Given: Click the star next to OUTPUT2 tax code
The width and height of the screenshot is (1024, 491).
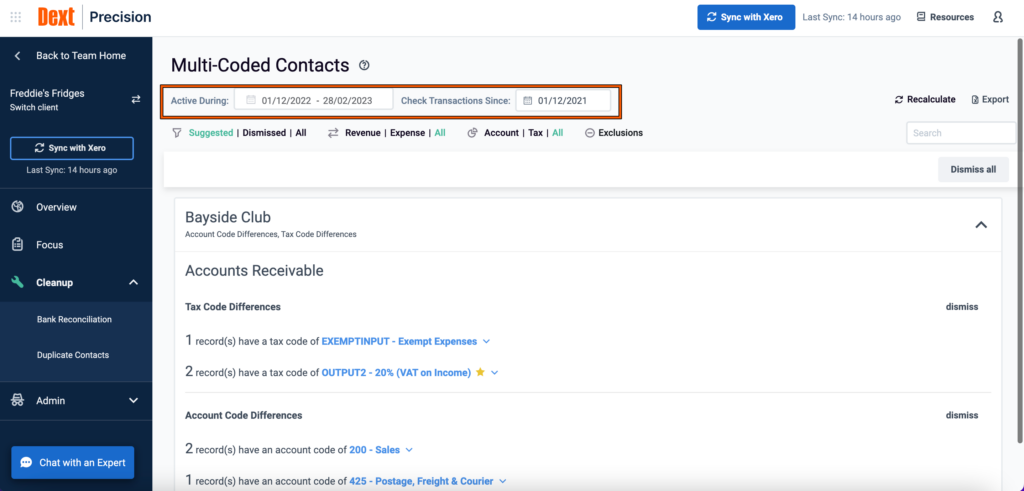Looking at the screenshot, I should click(x=480, y=372).
